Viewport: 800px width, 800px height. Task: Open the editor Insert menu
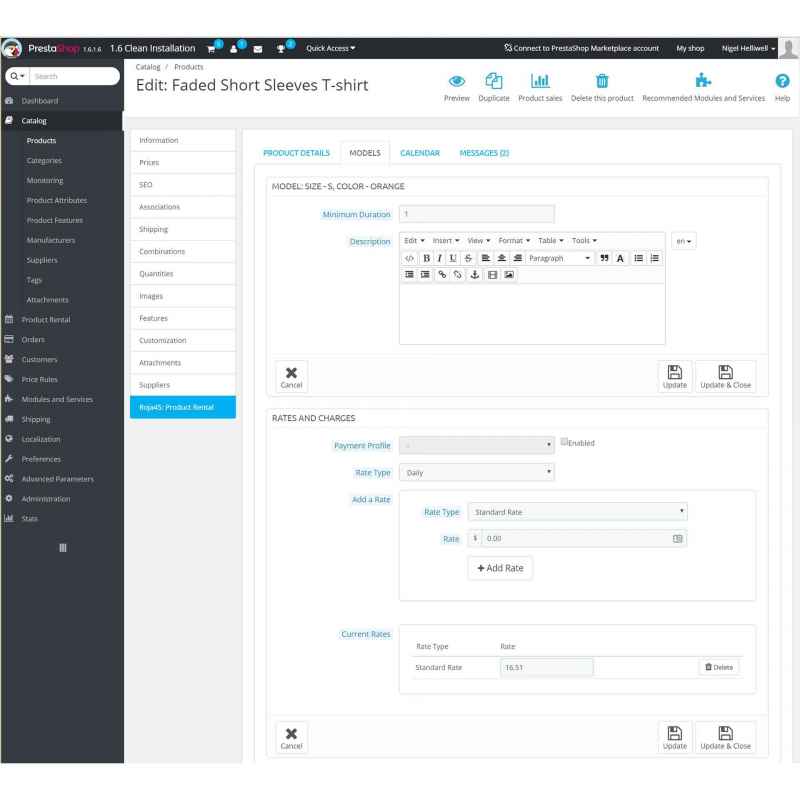446,240
